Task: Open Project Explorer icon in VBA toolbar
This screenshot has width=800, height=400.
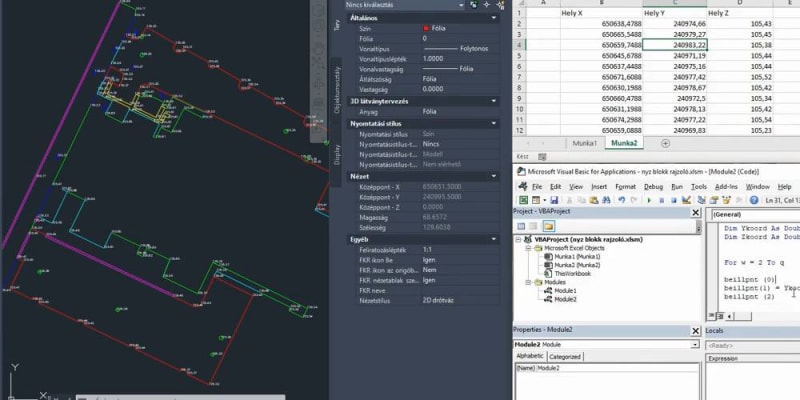Action: coord(702,200)
